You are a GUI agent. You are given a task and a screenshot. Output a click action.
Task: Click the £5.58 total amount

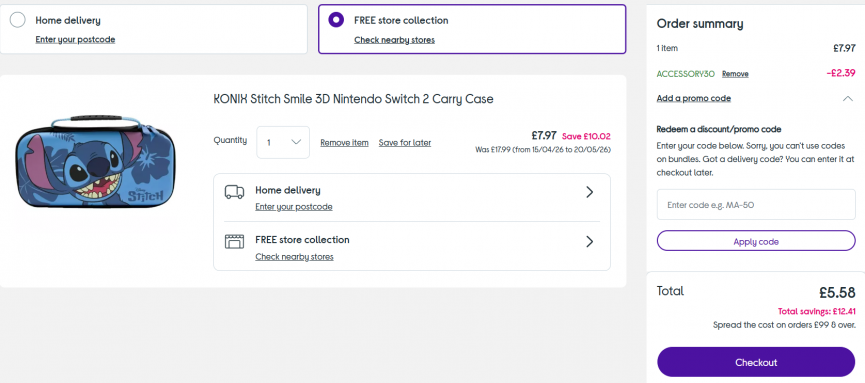(837, 292)
